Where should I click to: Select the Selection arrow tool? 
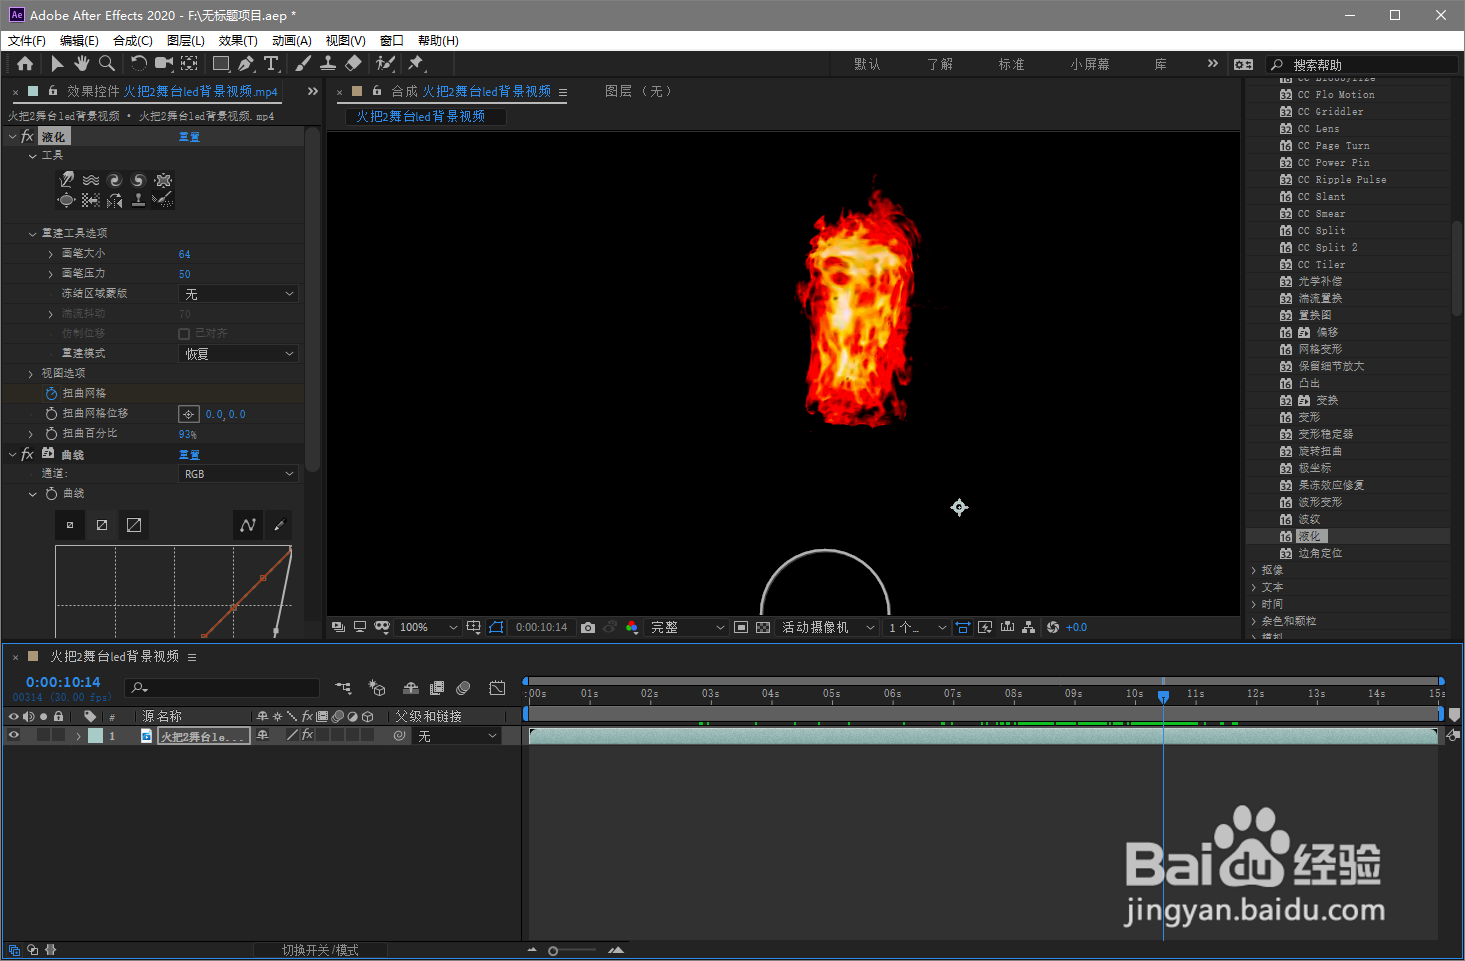click(57, 63)
